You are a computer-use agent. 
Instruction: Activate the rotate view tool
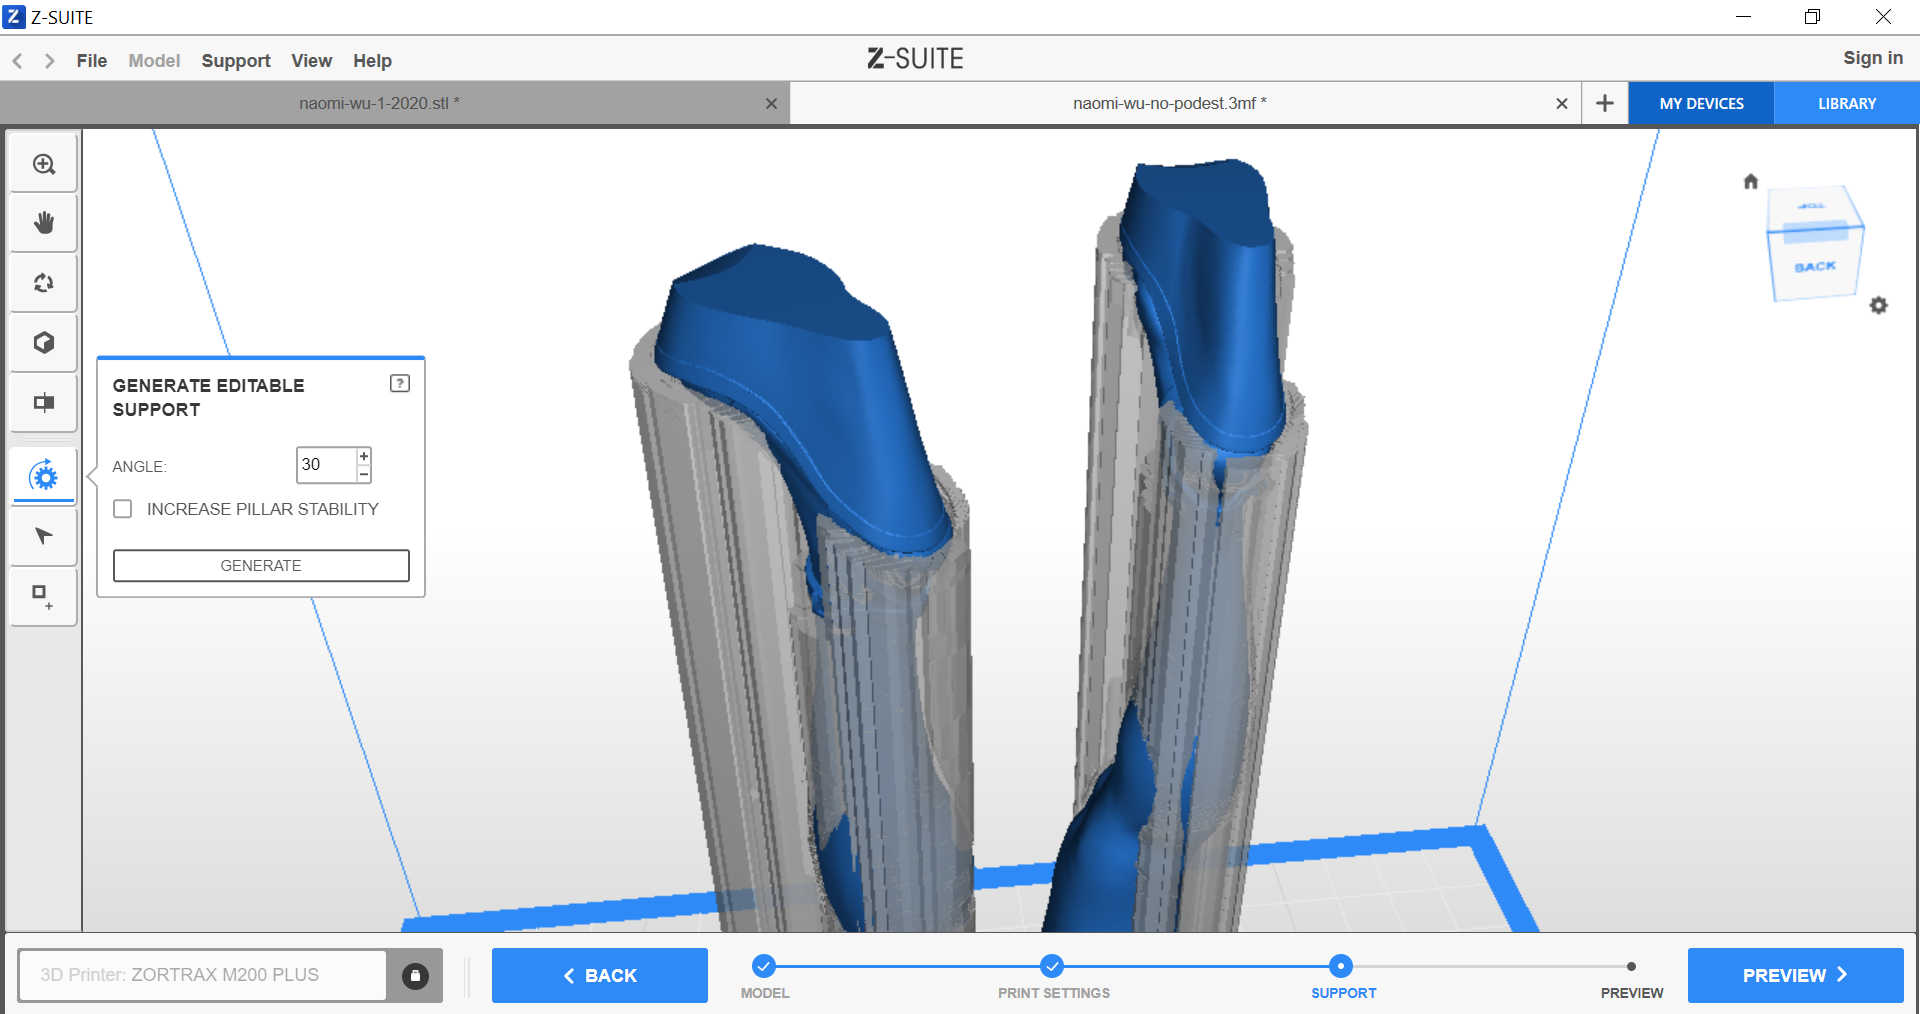(44, 283)
